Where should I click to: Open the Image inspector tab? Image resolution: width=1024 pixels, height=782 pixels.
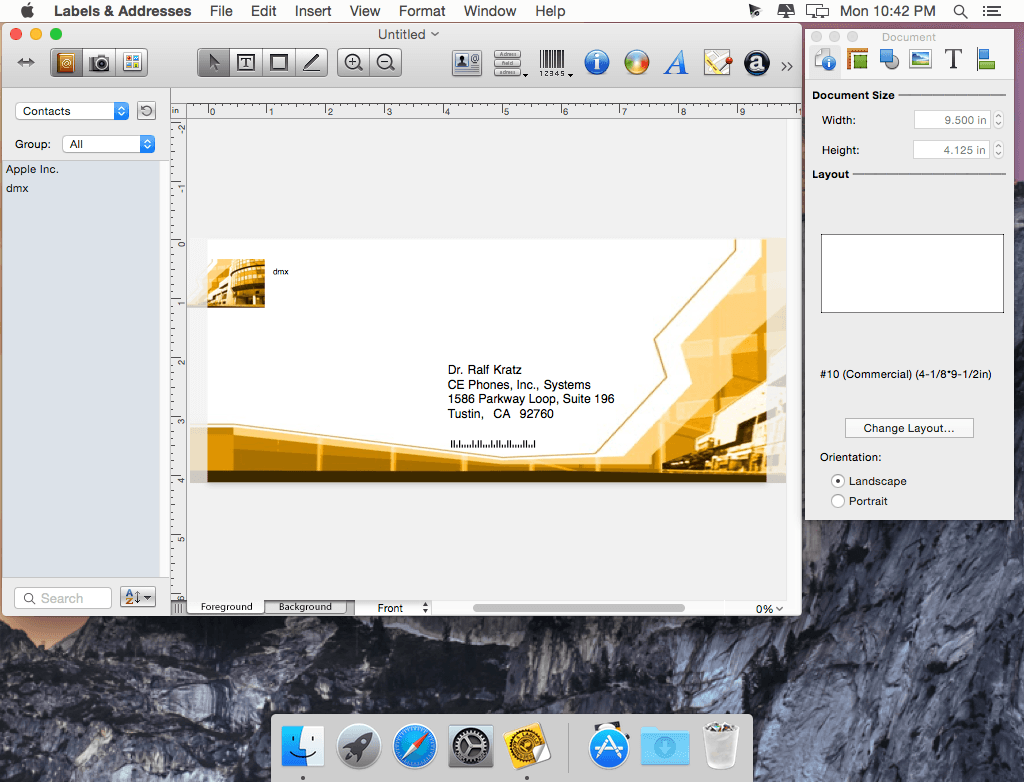(921, 59)
